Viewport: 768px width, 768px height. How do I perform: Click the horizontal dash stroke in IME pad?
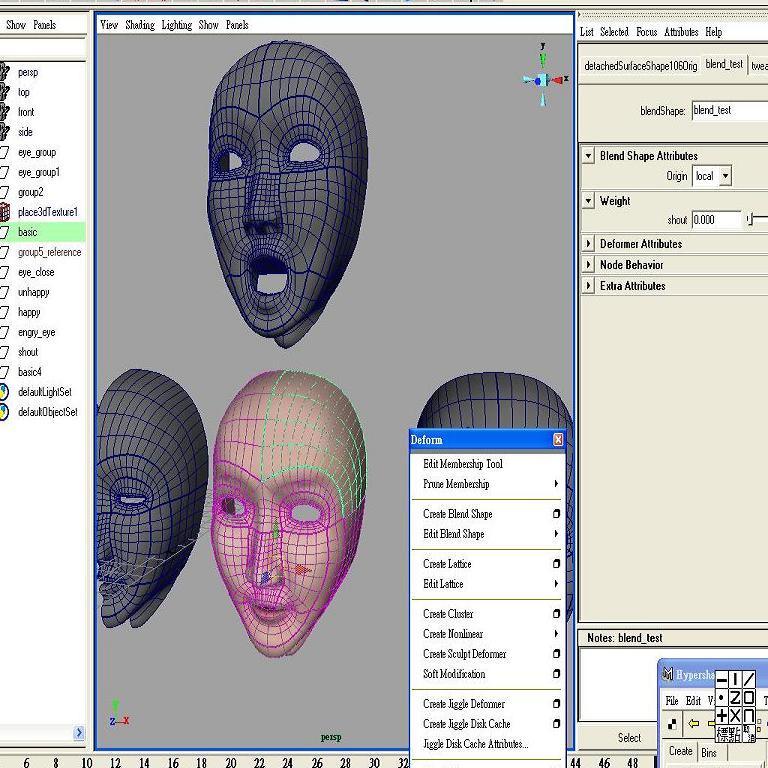[x=722, y=680]
